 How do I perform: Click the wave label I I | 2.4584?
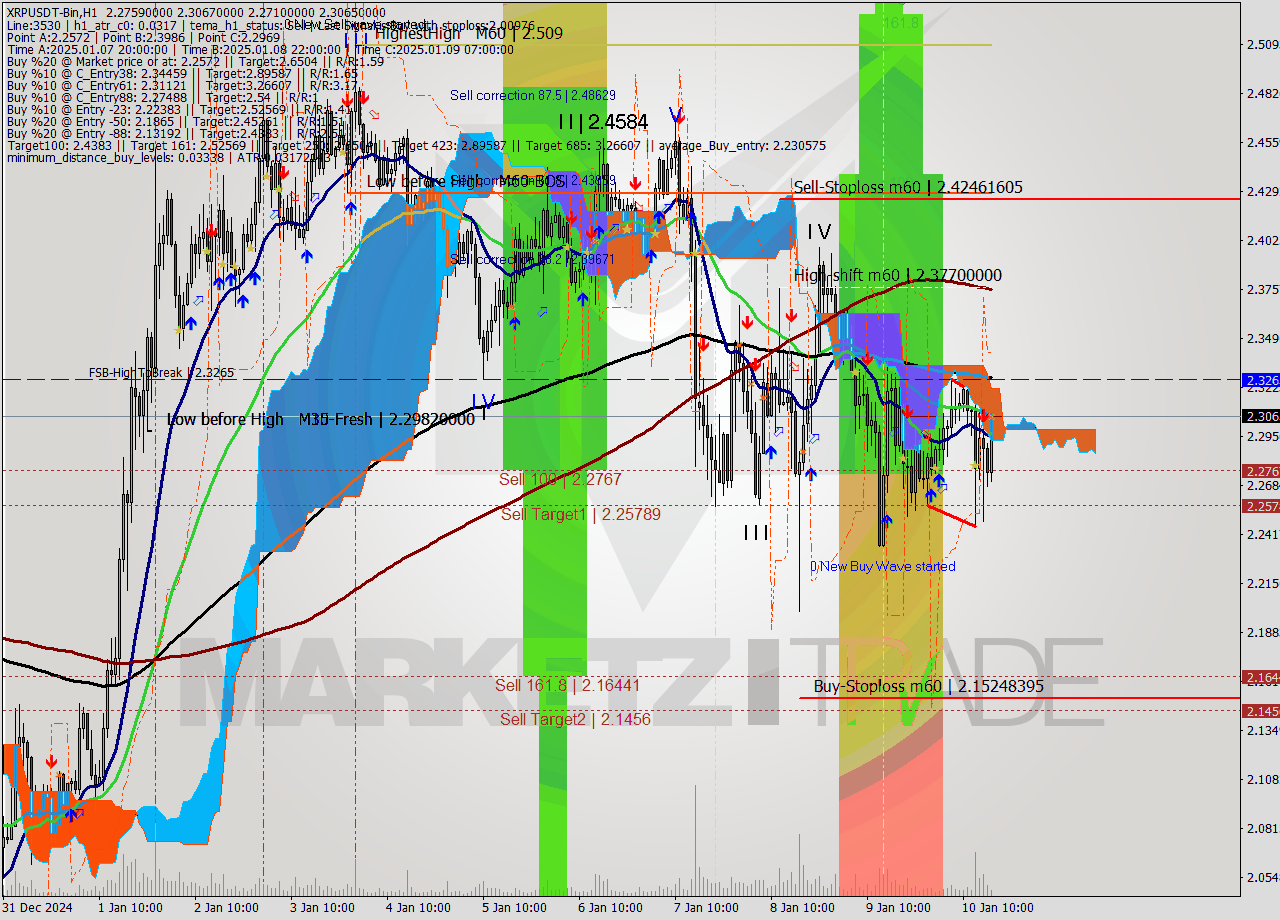[x=603, y=122]
